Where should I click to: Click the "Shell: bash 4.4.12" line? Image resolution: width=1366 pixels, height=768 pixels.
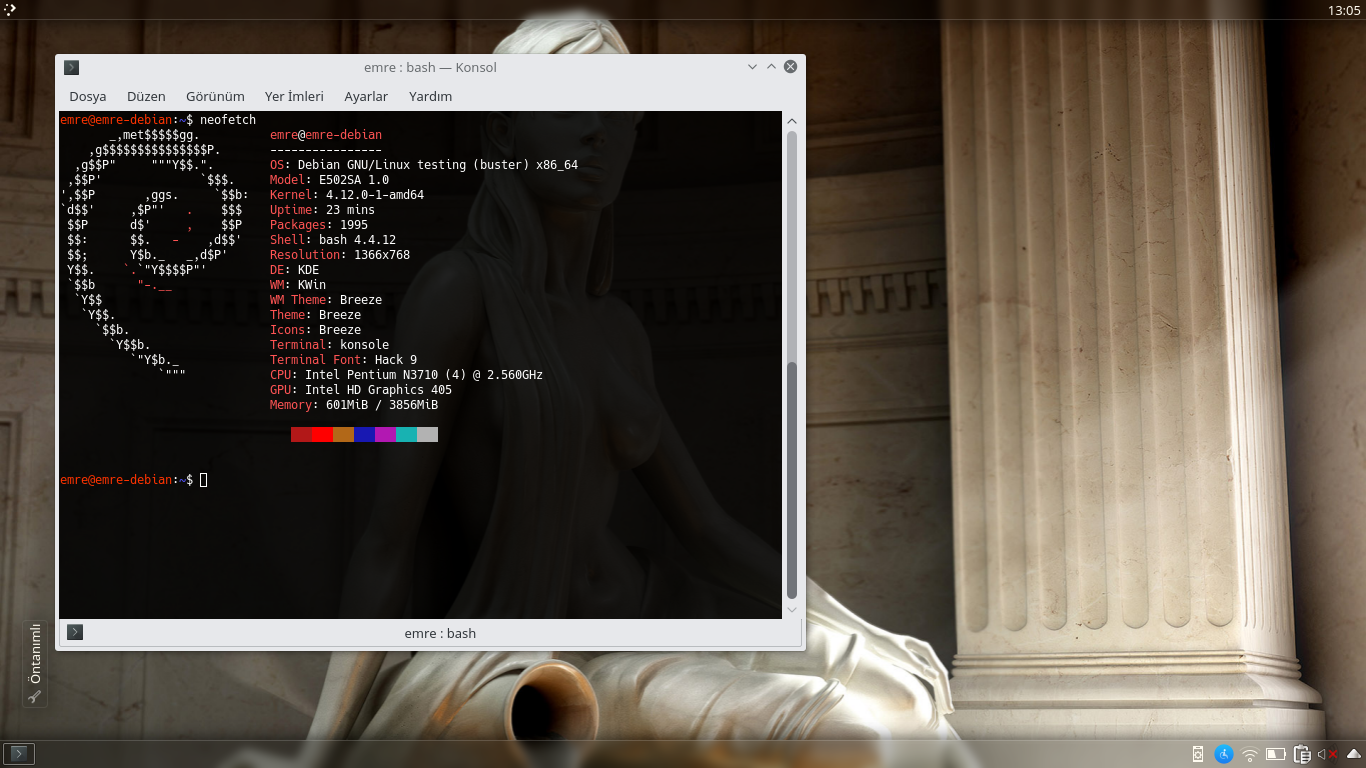coord(333,240)
